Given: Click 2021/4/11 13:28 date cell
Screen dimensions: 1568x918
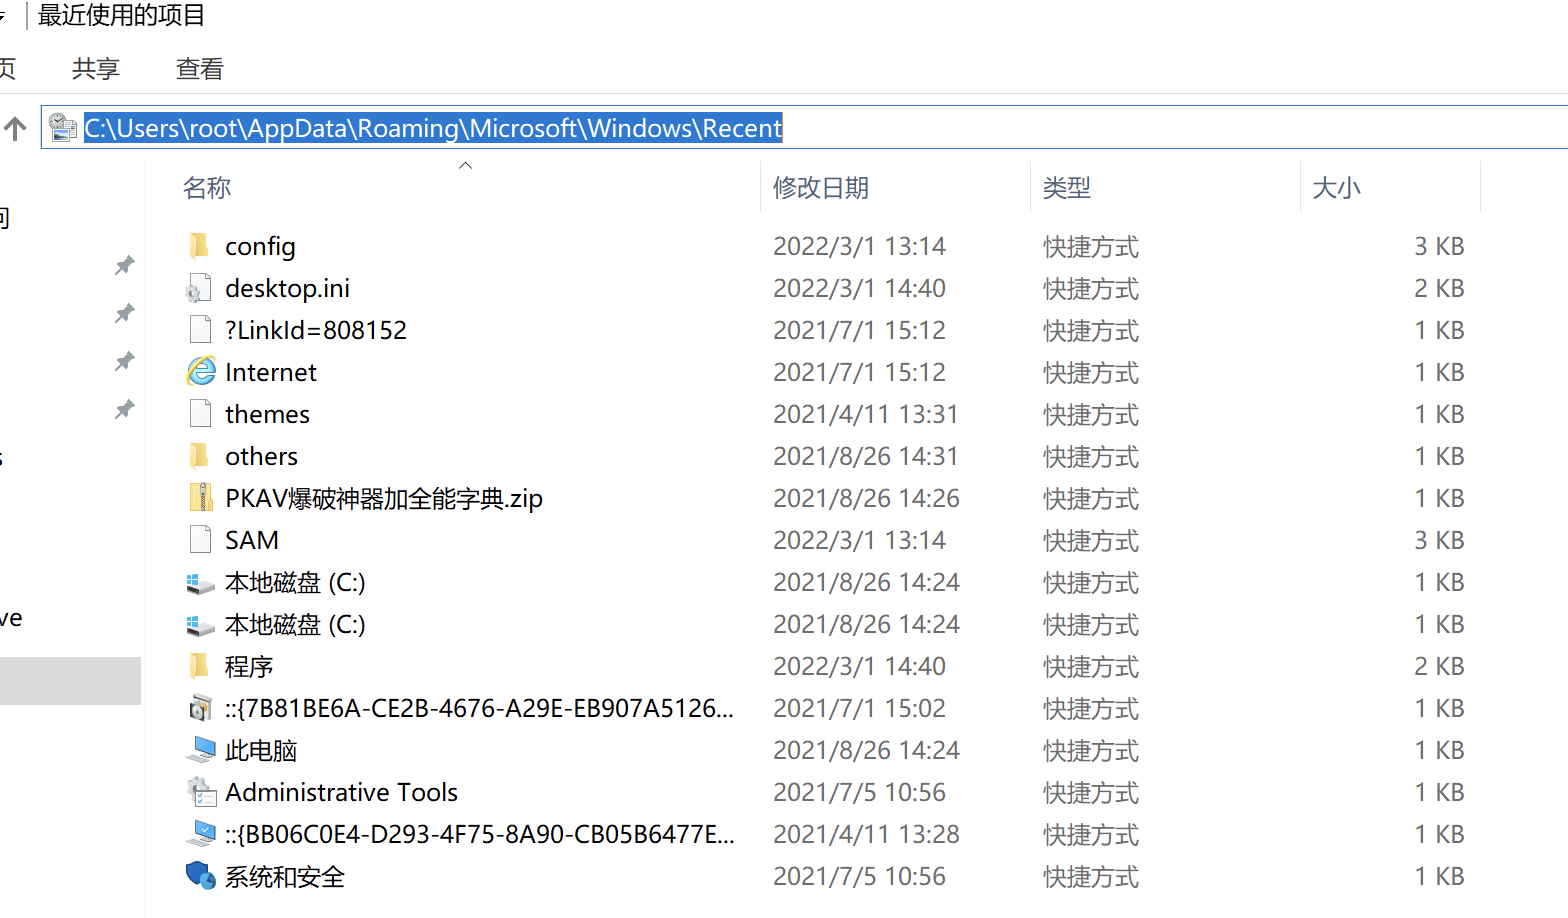Looking at the screenshot, I should click(x=866, y=834).
